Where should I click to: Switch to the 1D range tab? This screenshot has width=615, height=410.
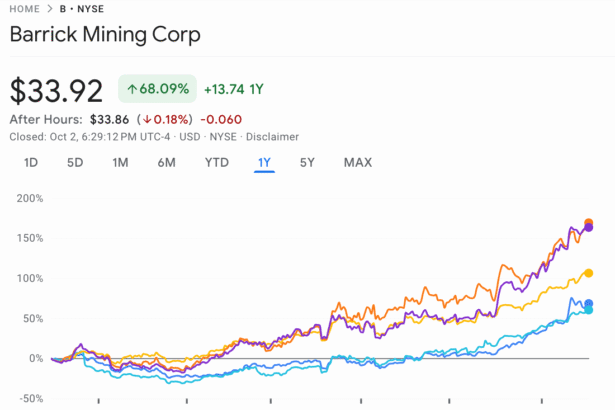[x=31, y=162]
